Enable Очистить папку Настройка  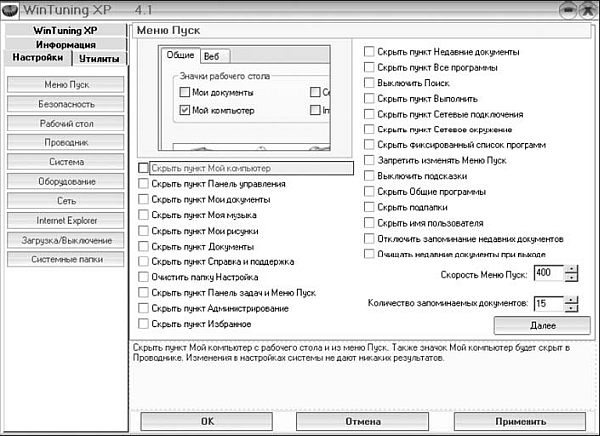point(143,277)
